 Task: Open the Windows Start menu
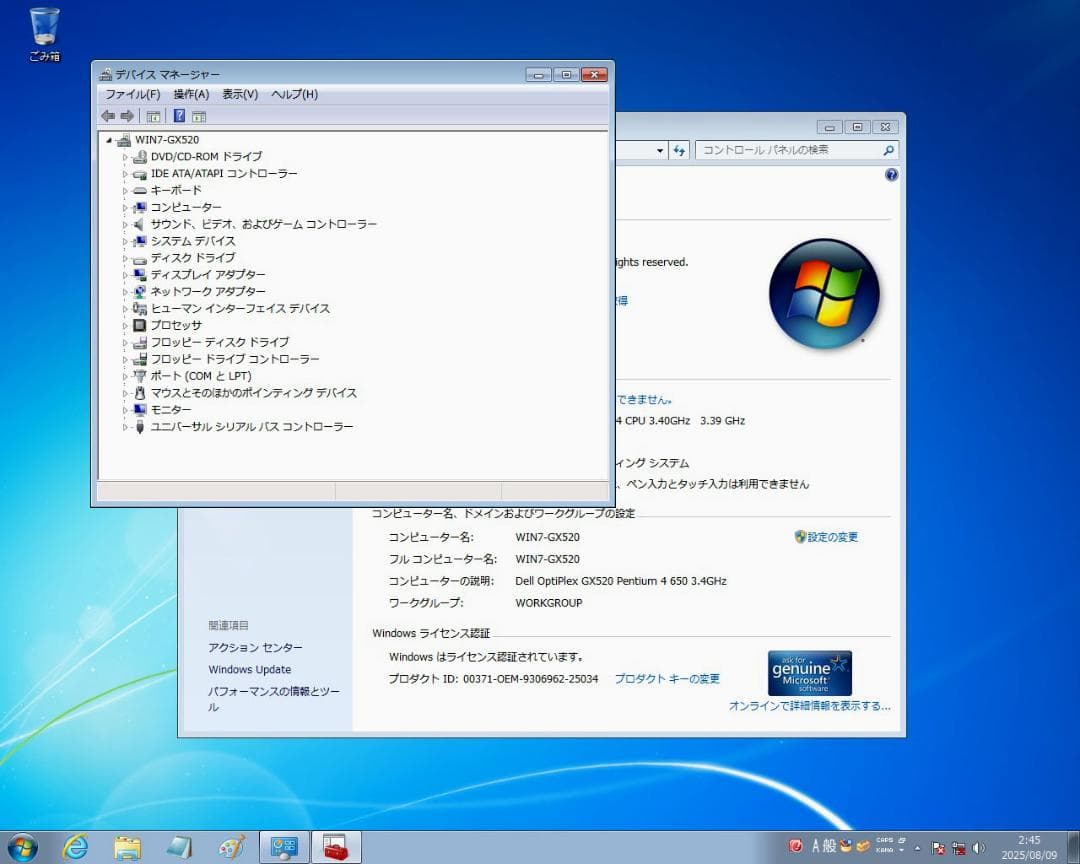coord(22,847)
